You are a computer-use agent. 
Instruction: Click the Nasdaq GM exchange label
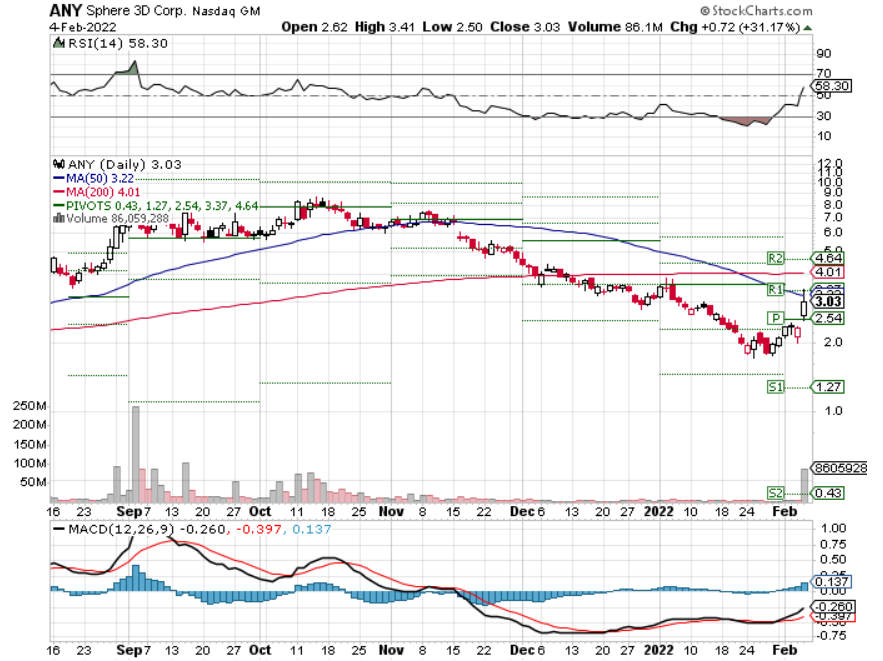(x=226, y=11)
